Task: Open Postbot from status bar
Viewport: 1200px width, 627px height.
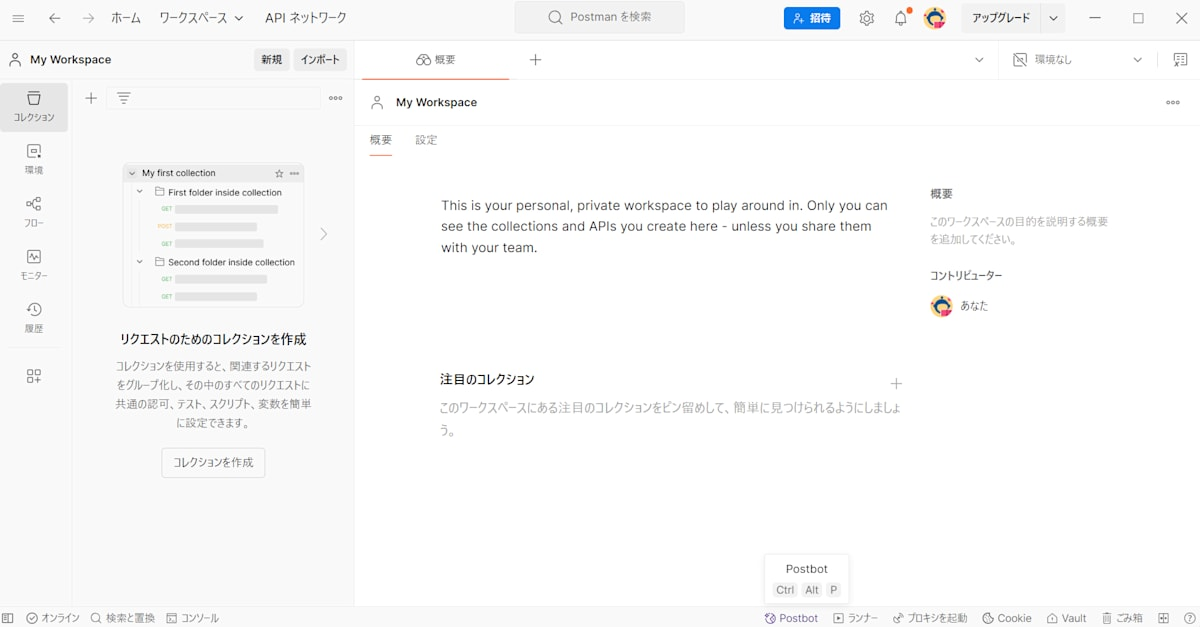Action: 791,618
